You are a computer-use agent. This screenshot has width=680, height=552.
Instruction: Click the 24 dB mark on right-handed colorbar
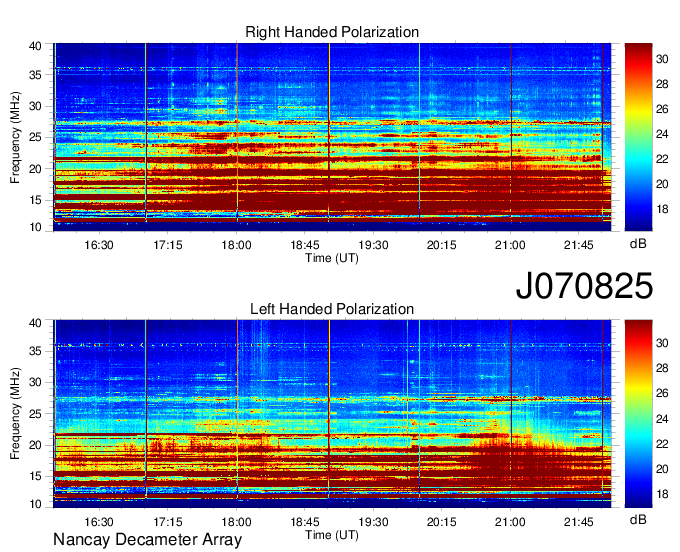pyautogui.click(x=662, y=134)
